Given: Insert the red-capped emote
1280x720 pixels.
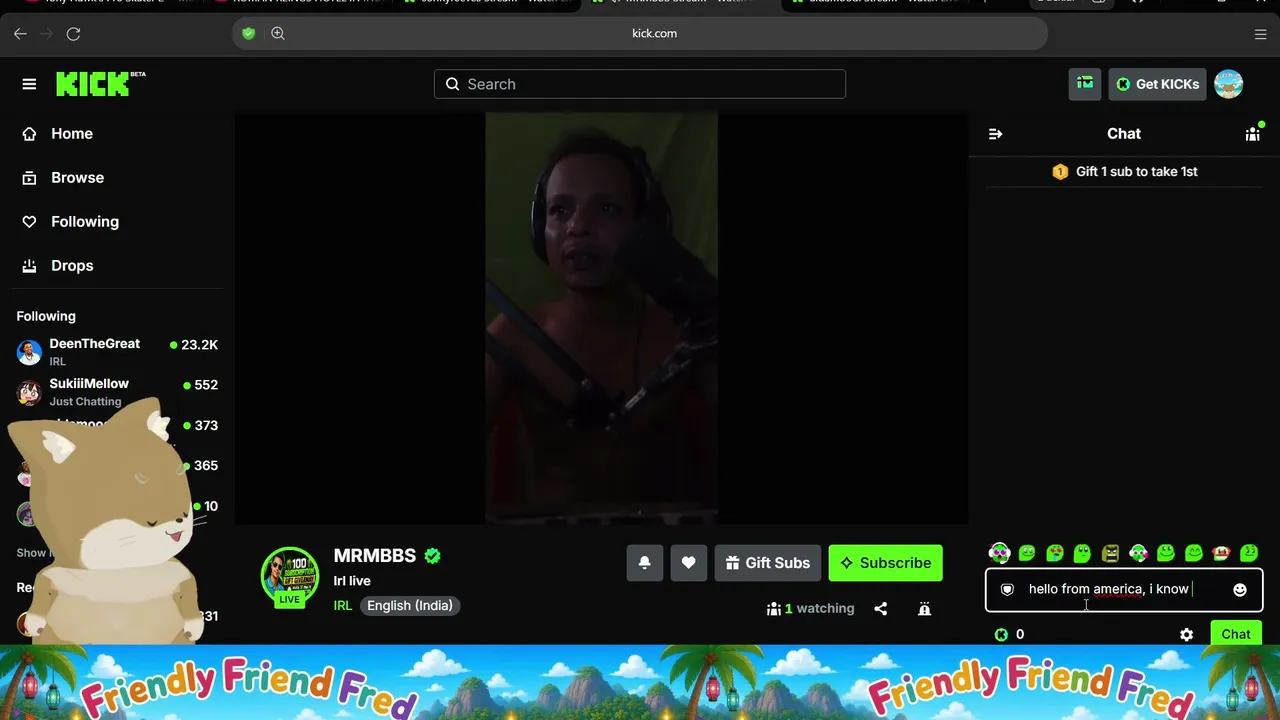Looking at the screenshot, I should [1221, 552].
